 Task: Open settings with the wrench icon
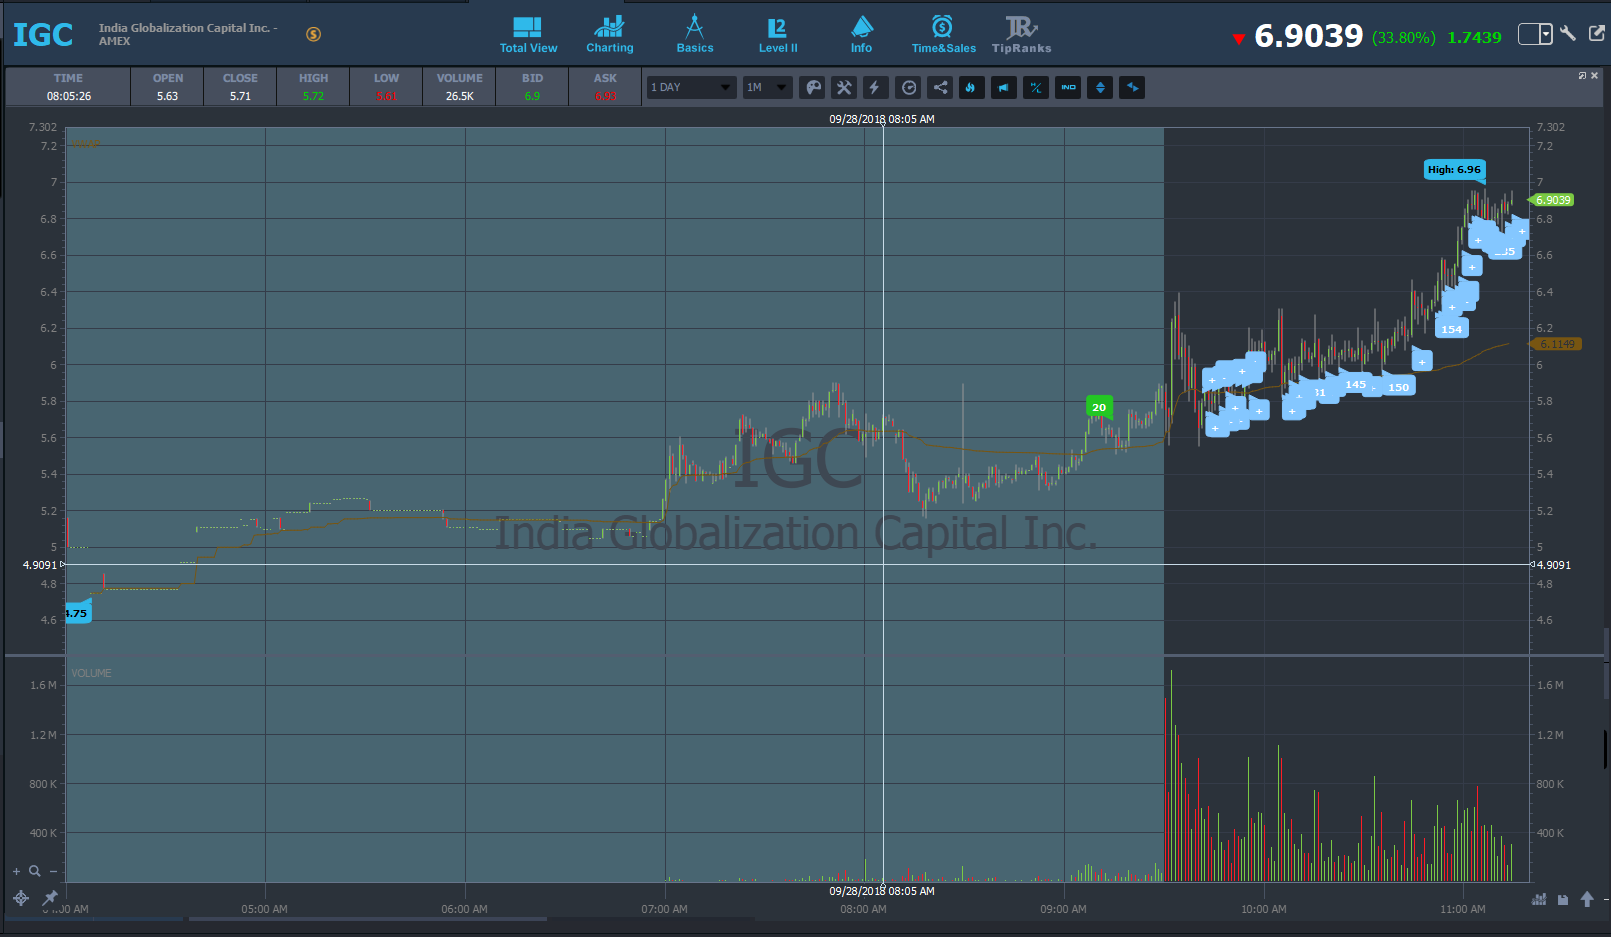coord(1568,34)
